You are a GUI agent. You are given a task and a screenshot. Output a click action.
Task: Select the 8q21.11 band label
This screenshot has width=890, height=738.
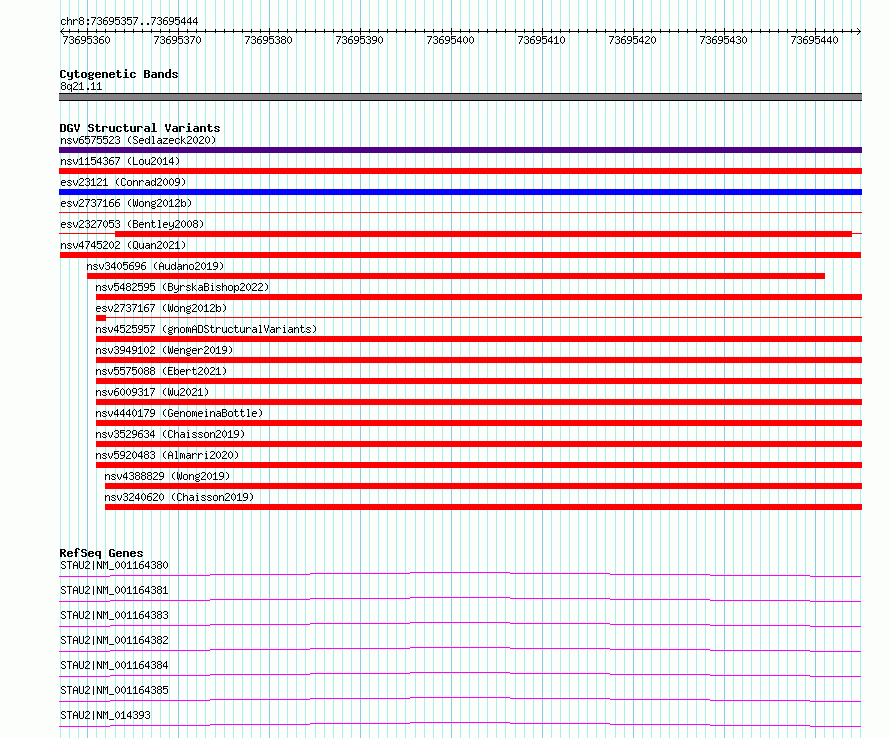coord(81,86)
